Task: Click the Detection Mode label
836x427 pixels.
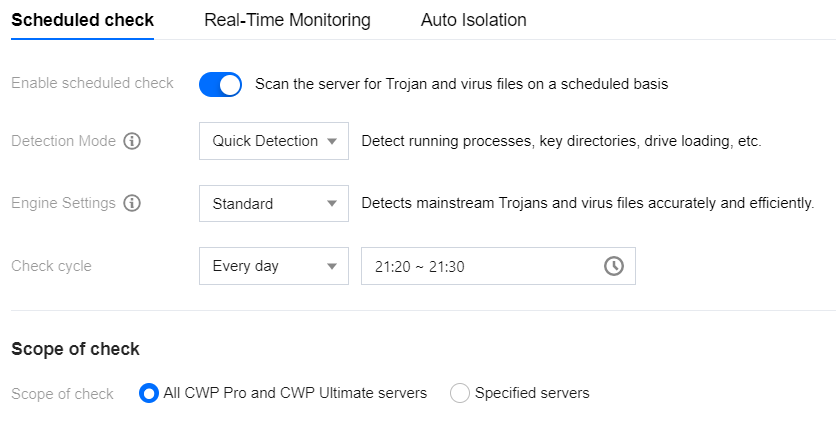Action: click(x=63, y=141)
